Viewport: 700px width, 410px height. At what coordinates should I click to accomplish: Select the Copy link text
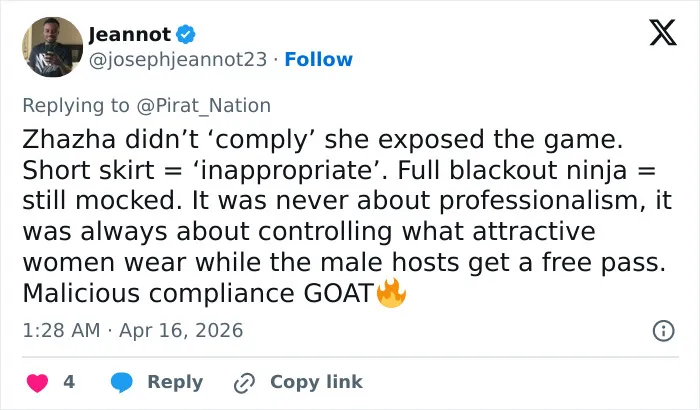pos(316,382)
